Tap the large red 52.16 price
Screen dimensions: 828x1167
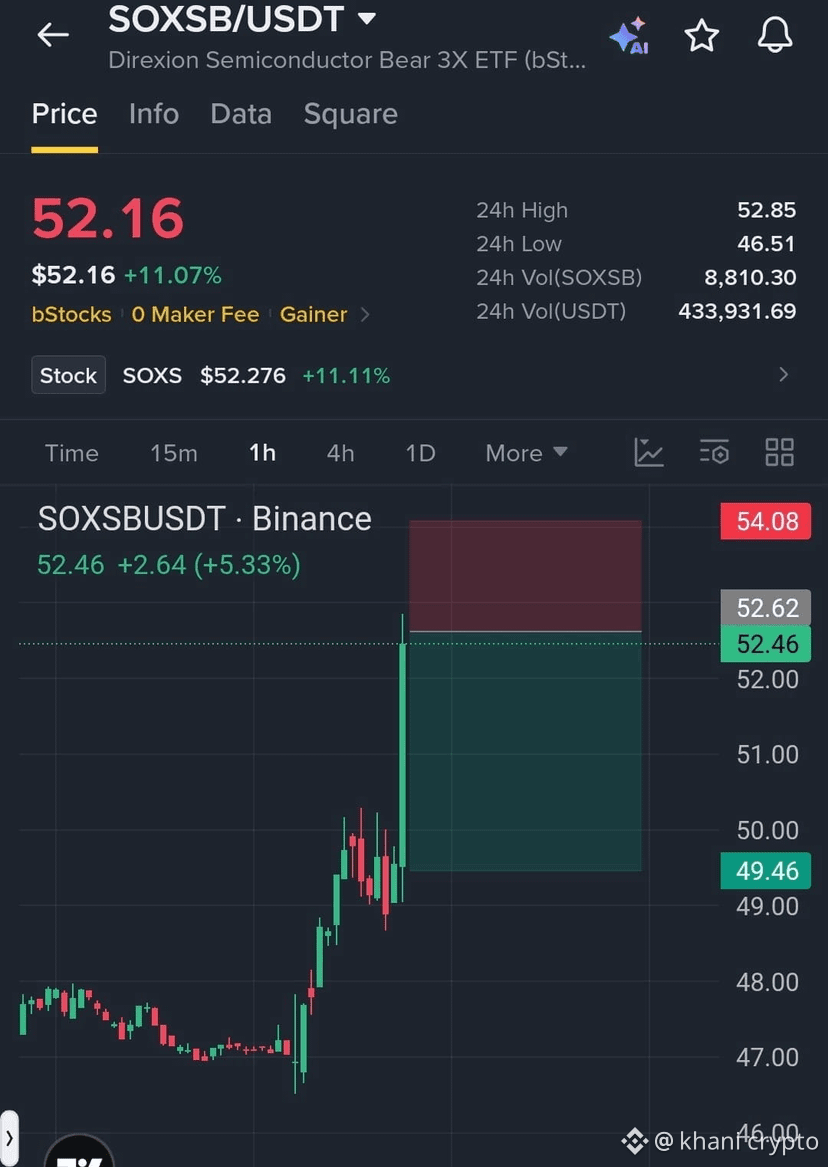coord(108,218)
